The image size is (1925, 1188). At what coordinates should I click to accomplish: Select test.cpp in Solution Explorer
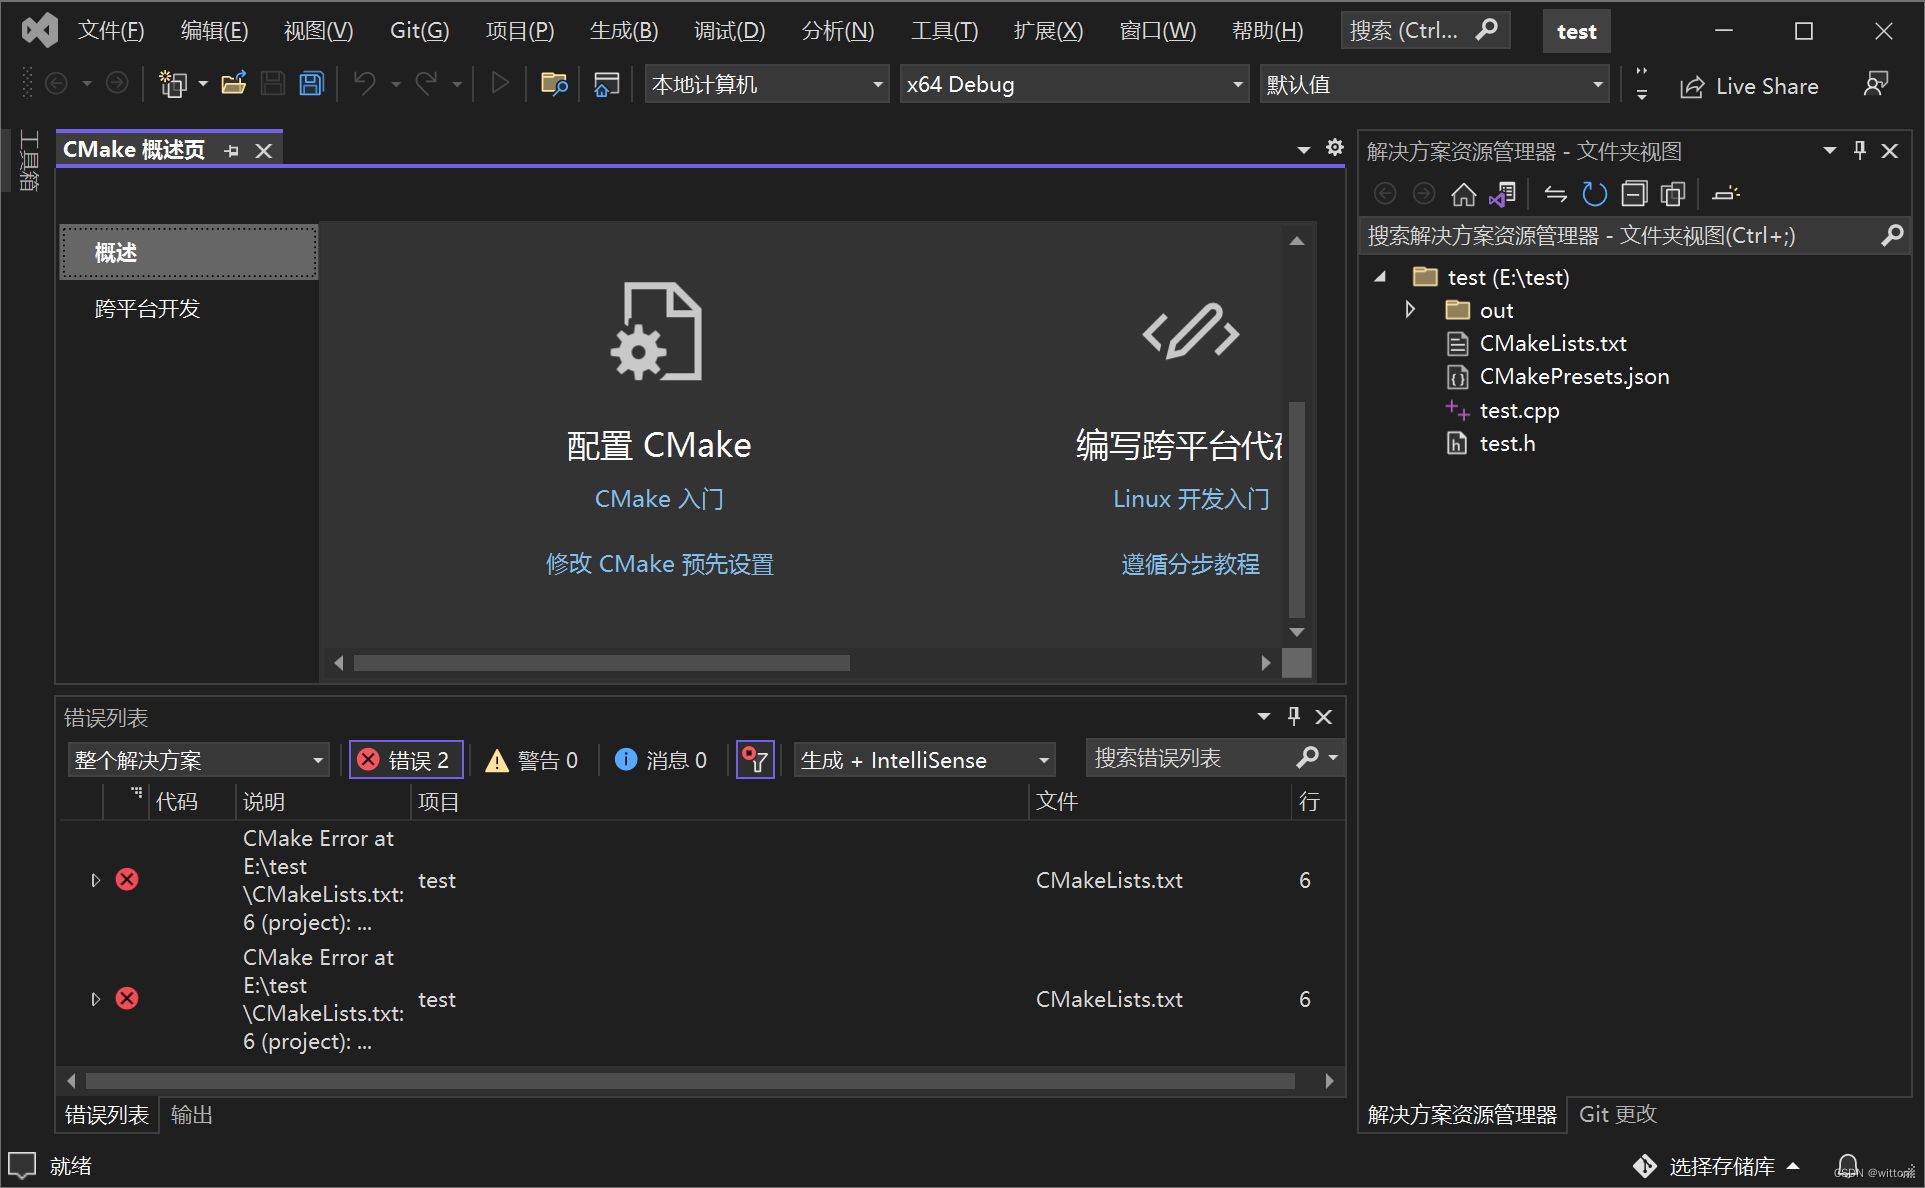click(x=1518, y=410)
